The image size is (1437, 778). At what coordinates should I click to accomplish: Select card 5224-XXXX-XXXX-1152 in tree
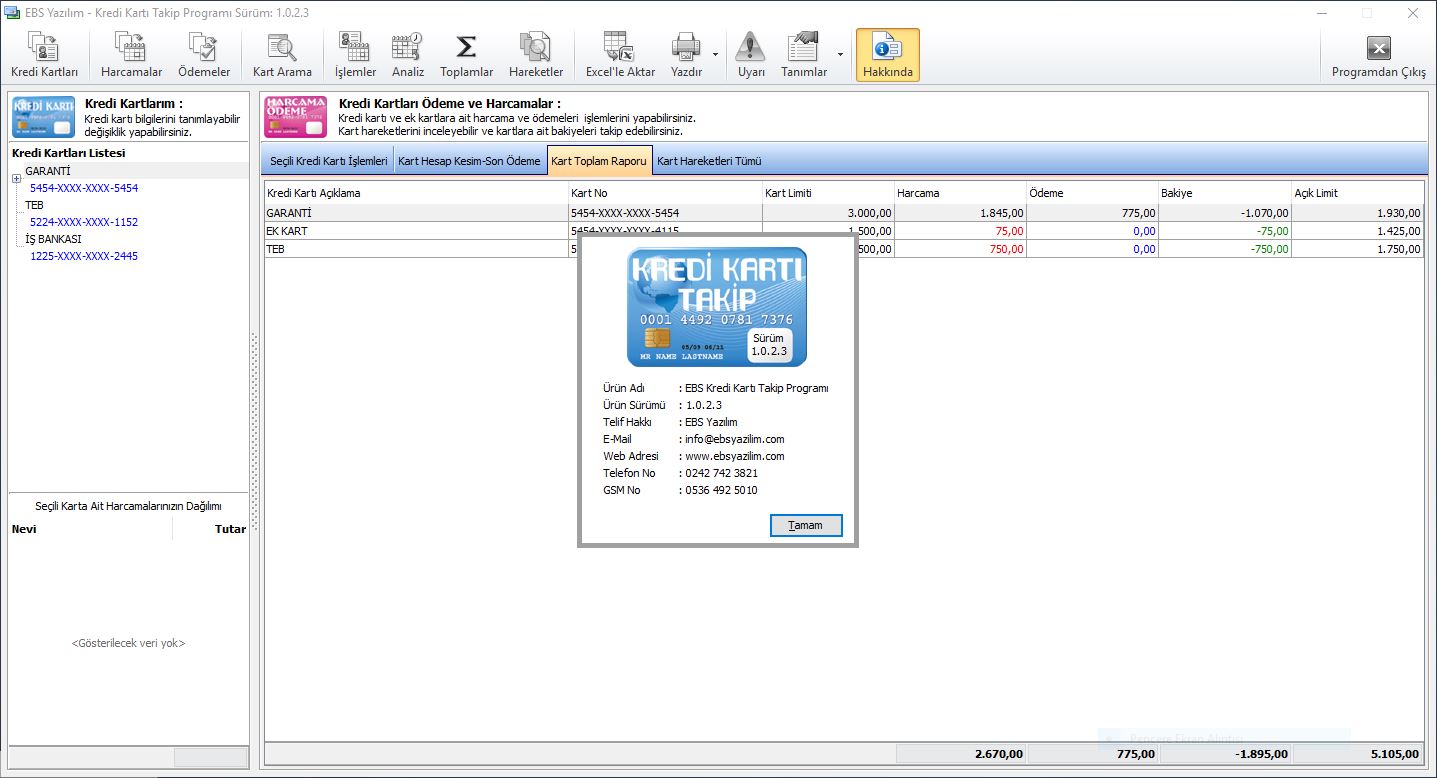click(84, 222)
